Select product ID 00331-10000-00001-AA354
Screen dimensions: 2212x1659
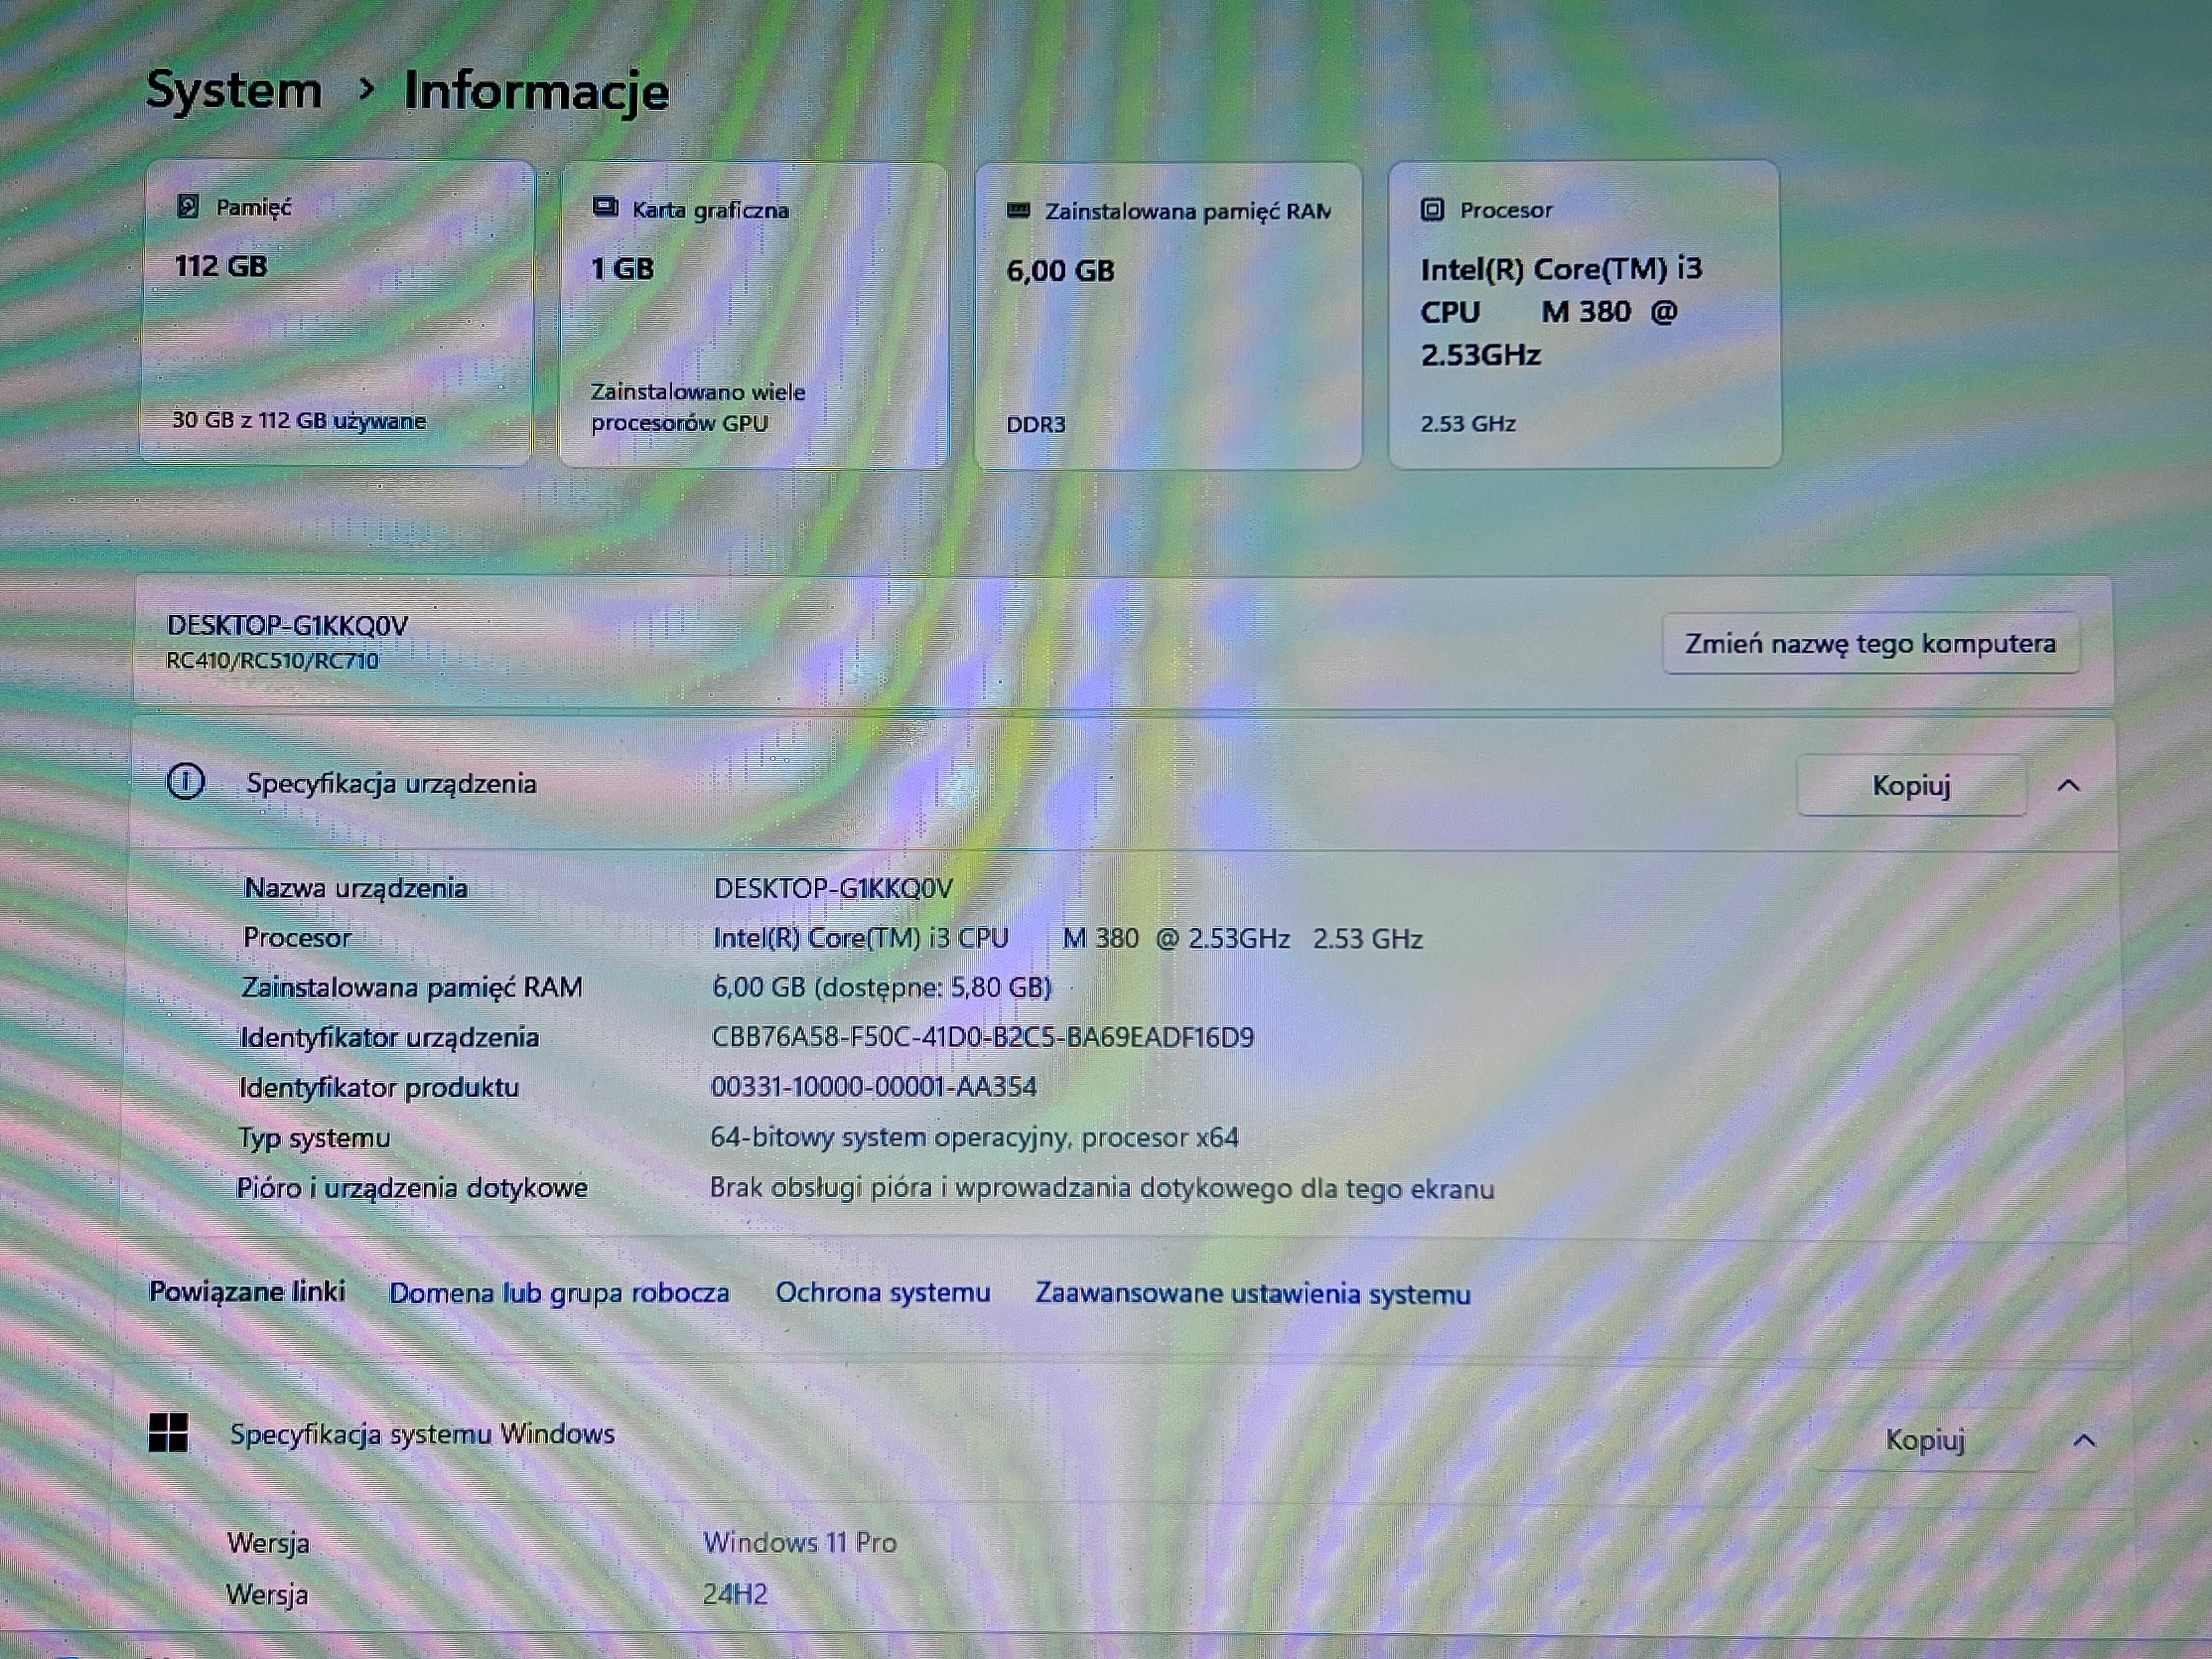tap(873, 1087)
